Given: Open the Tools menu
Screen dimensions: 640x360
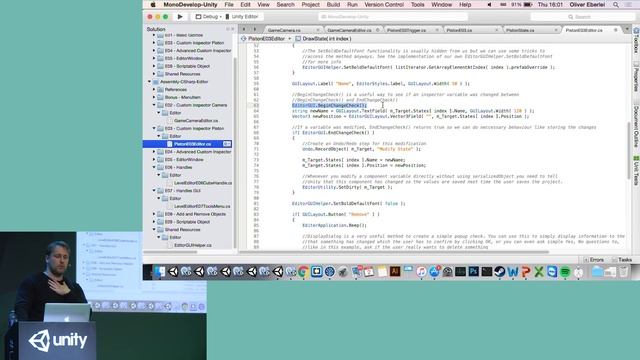Looking at the screenshot, I should coord(417,4).
